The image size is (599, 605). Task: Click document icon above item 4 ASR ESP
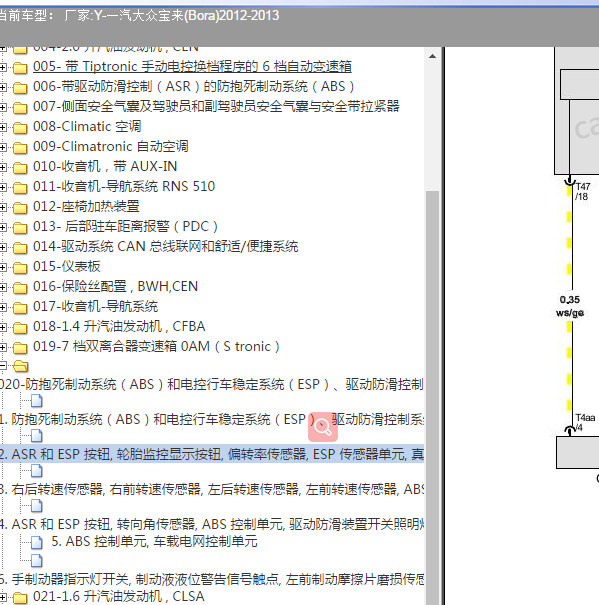[37, 506]
